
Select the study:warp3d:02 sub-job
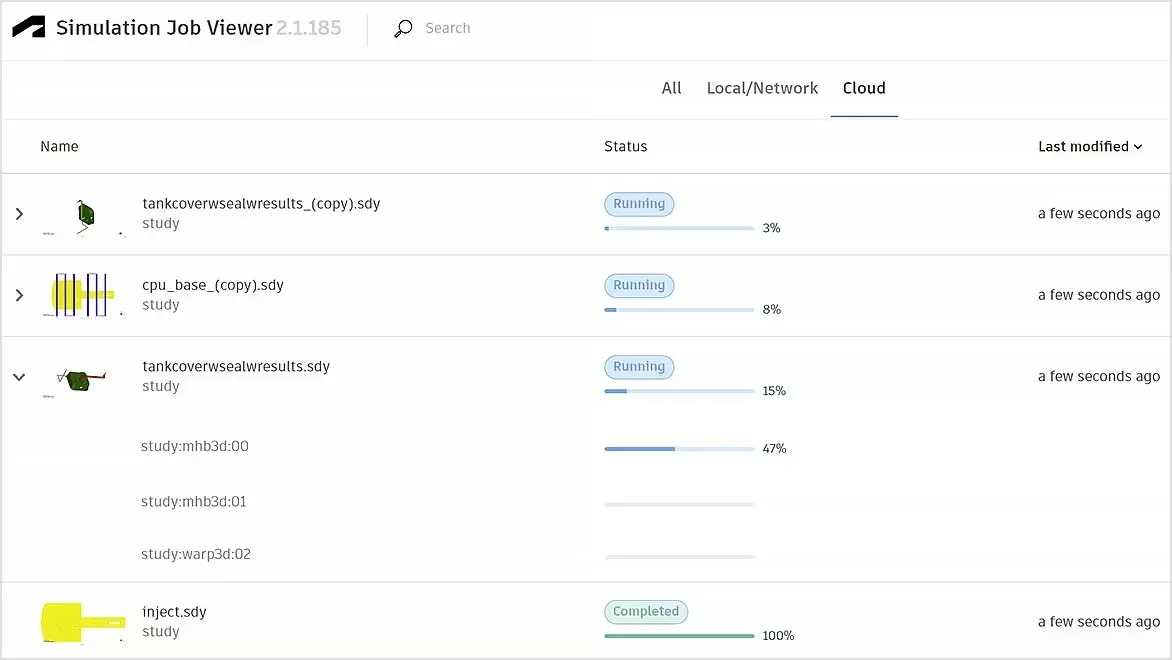pos(195,554)
